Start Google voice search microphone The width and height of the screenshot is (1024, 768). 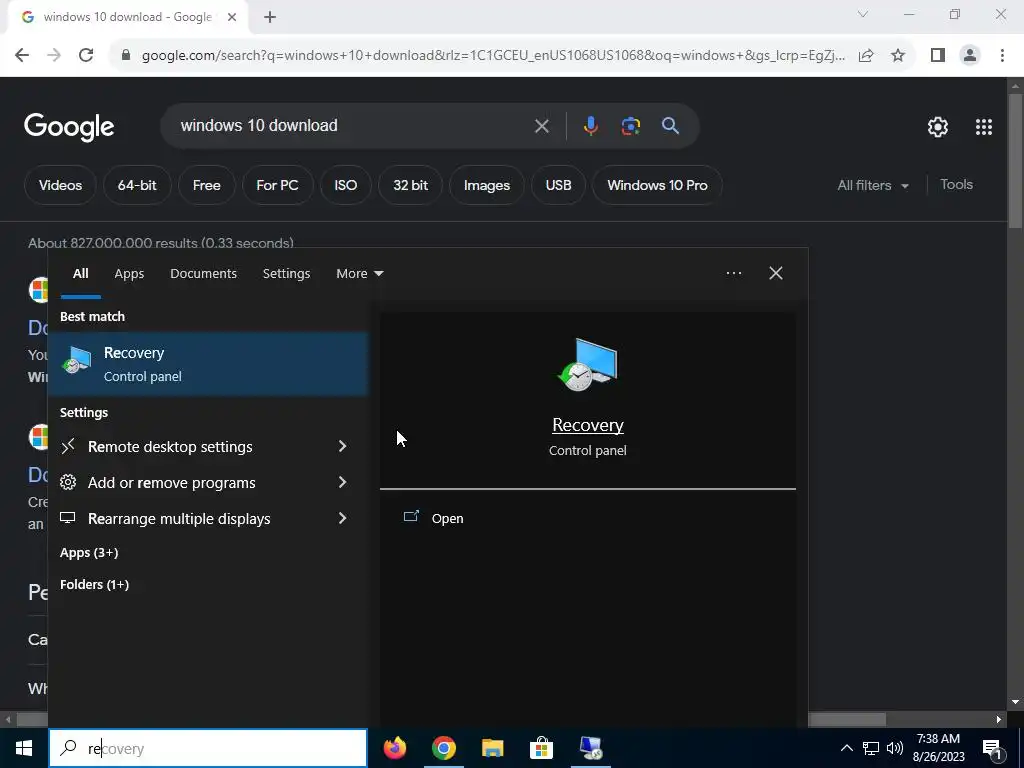[x=590, y=125]
